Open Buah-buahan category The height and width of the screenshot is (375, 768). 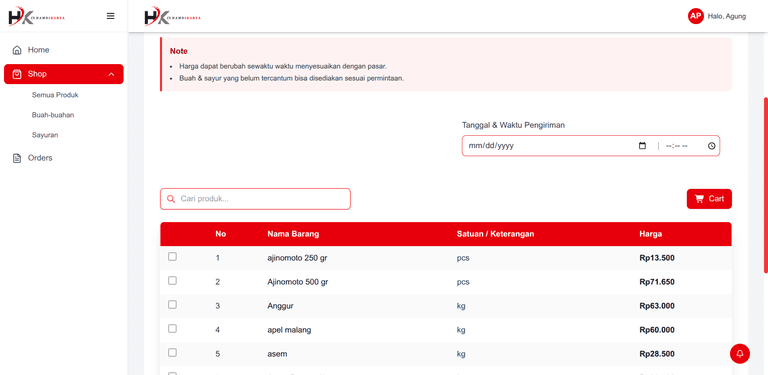[x=53, y=115]
